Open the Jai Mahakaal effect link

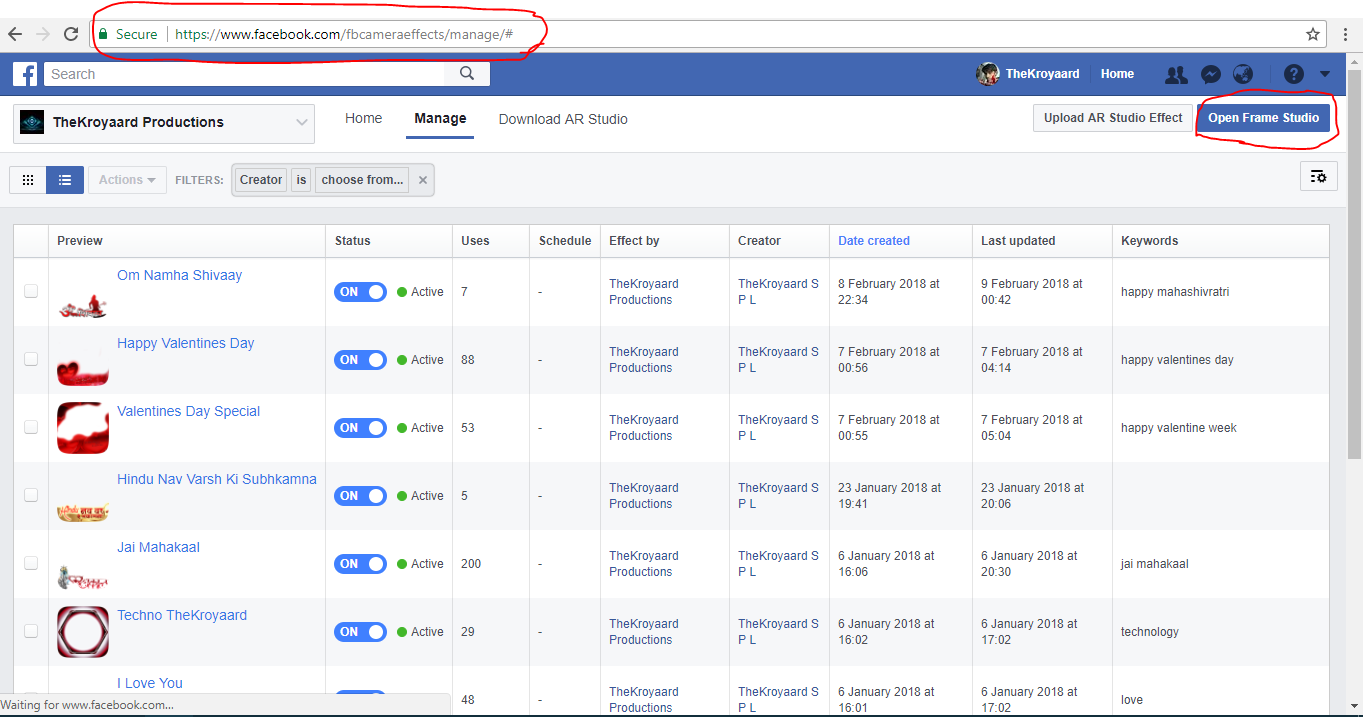[x=158, y=547]
